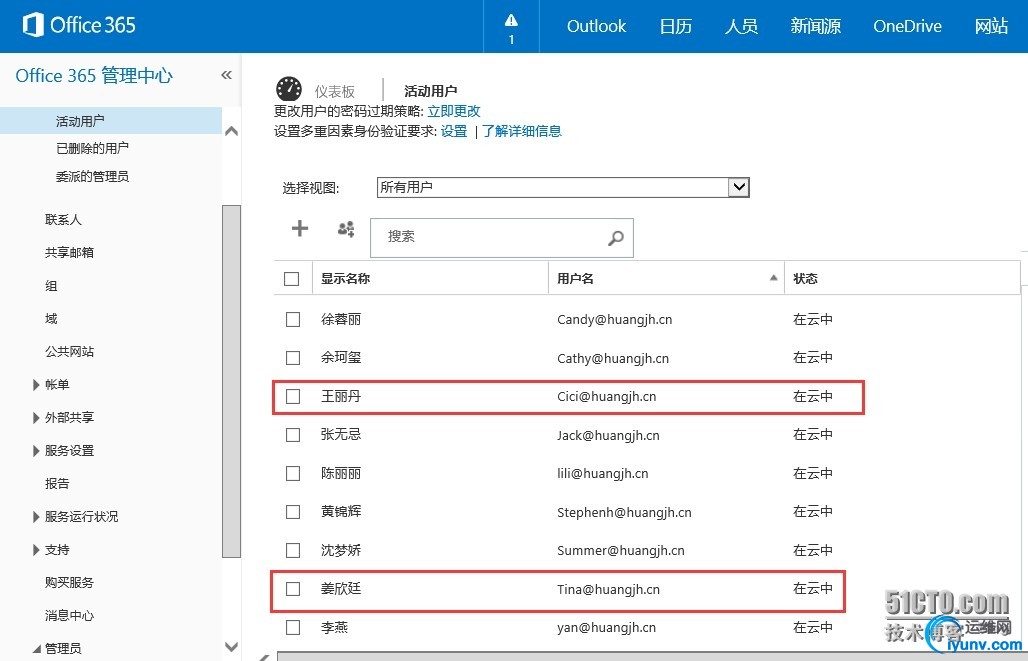Click the dashboard gauge icon
The image size is (1028, 661).
pyautogui.click(x=288, y=89)
